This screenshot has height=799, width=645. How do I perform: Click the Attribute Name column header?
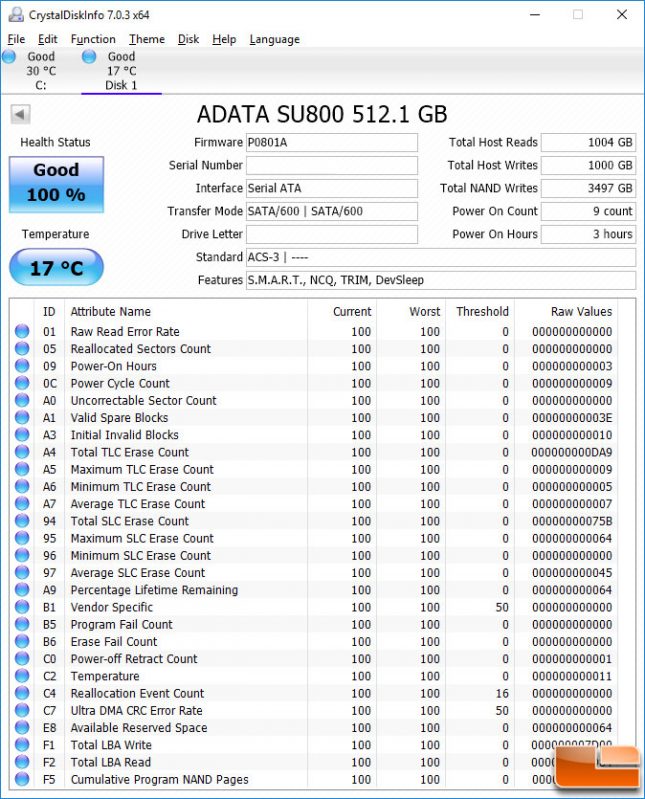pyautogui.click(x=111, y=311)
